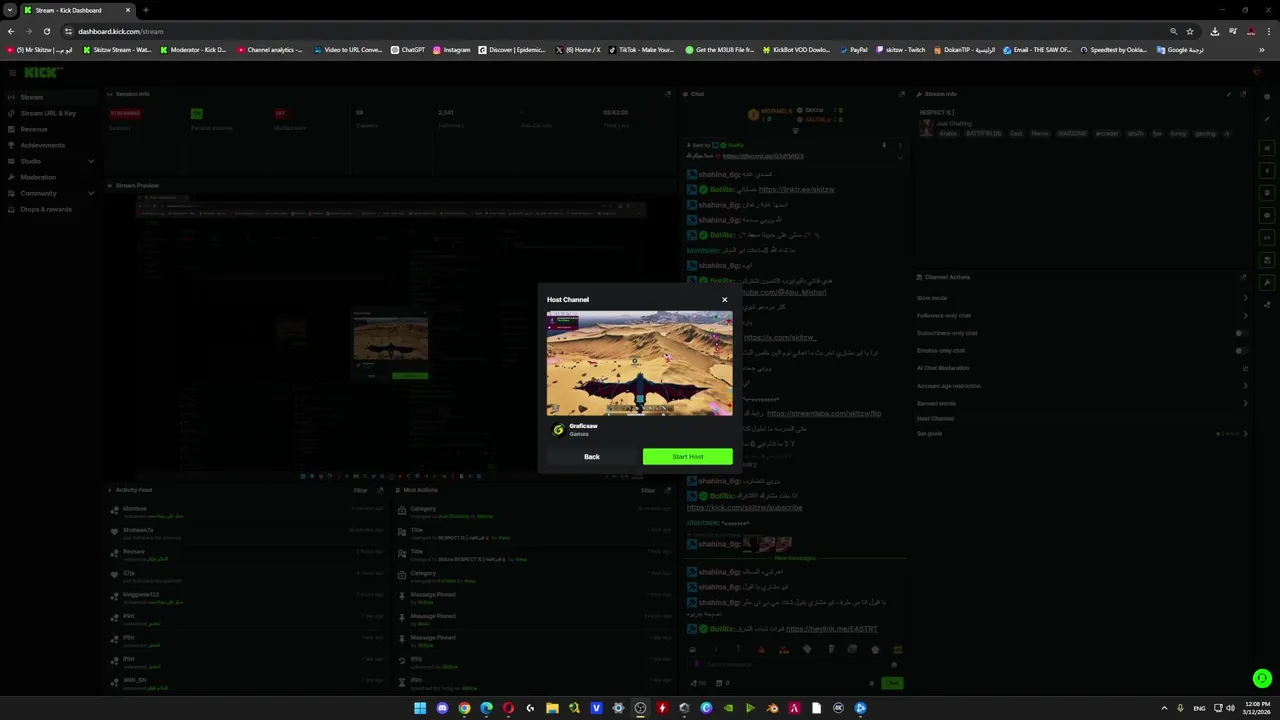Toggle the dashboard hamburger menu icon
Viewport: 1280px width, 720px height.
coord(12,72)
